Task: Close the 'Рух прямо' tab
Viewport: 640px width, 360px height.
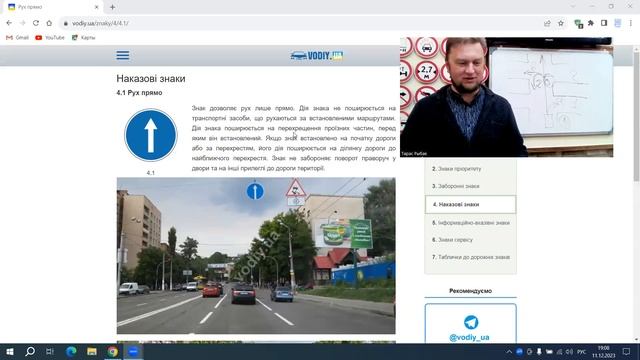Action: (x=97, y=7)
